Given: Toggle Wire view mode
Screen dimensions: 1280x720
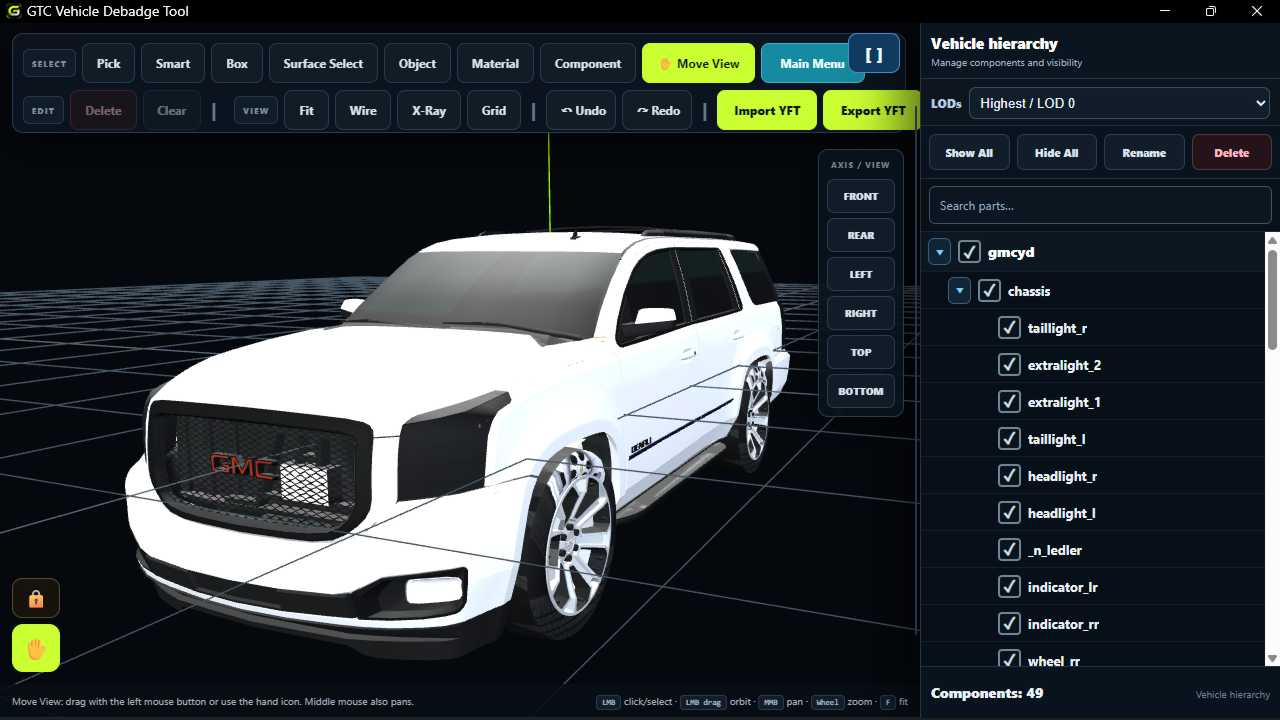Looking at the screenshot, I should [363, 110].
